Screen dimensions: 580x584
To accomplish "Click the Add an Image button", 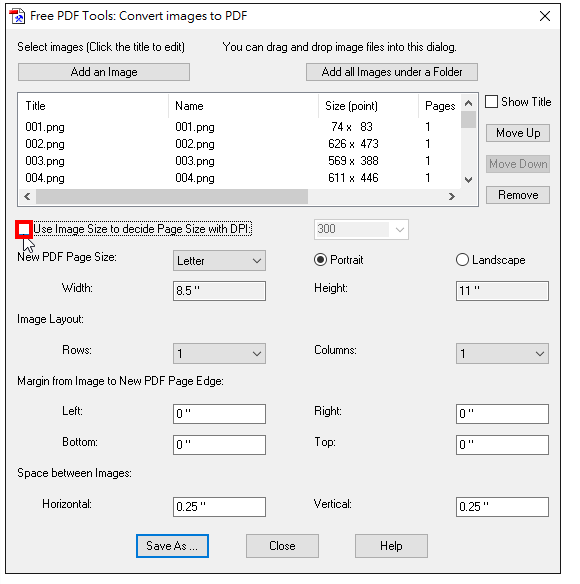I will [x=104, y=72].
